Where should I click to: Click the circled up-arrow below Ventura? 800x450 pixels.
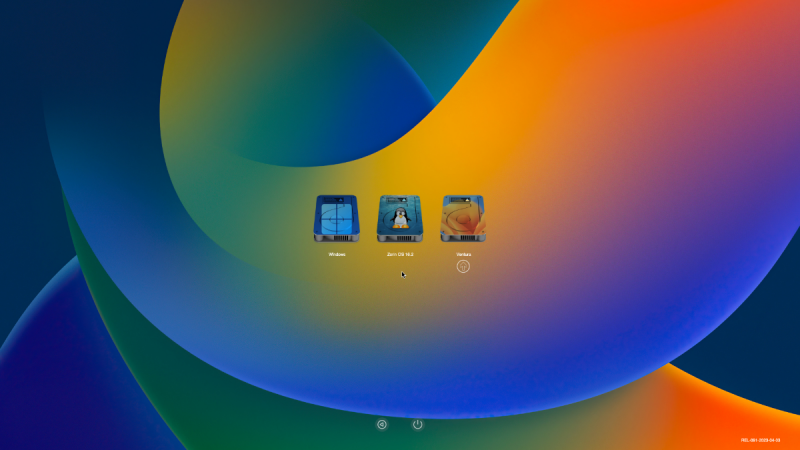pyautogui.click(x=463, y=266)
